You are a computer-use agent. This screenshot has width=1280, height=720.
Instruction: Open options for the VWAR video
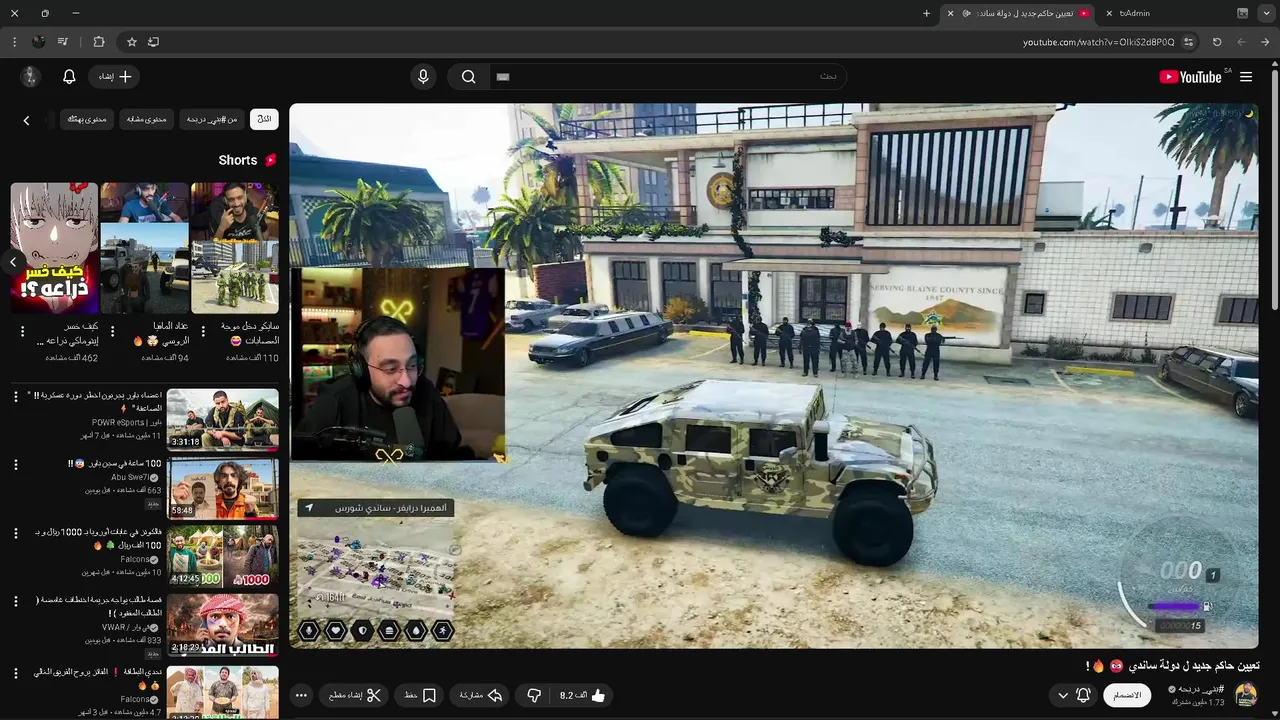(15, 601)
